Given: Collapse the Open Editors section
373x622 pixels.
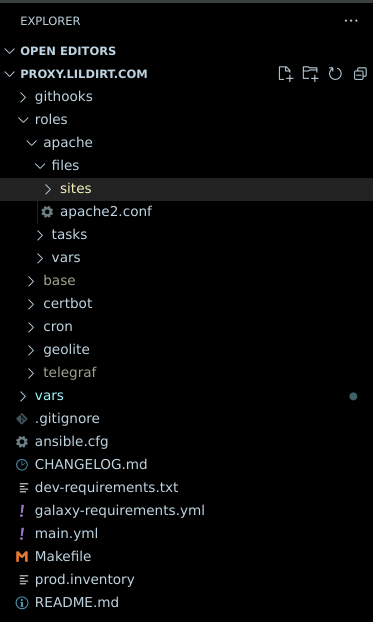Looking at the screenshot, I should [x=10, y=51].
